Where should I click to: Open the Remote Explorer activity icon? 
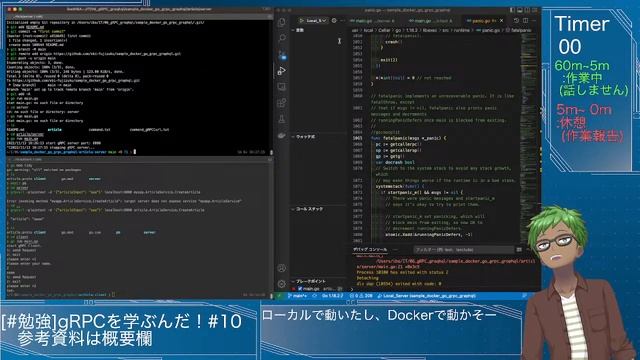[x=282, y=87]
